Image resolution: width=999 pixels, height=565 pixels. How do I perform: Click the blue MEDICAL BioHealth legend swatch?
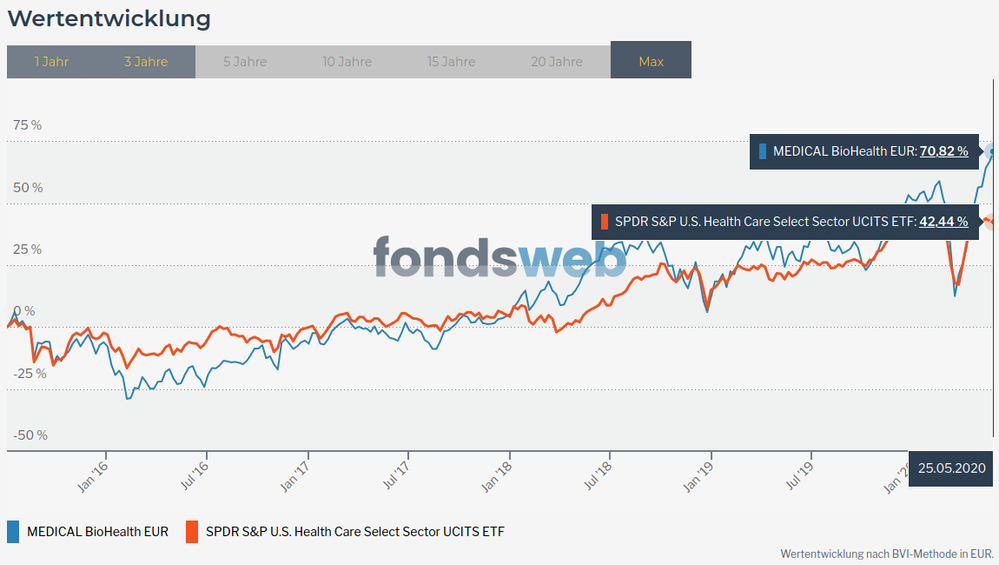click(x=13, y=531)
